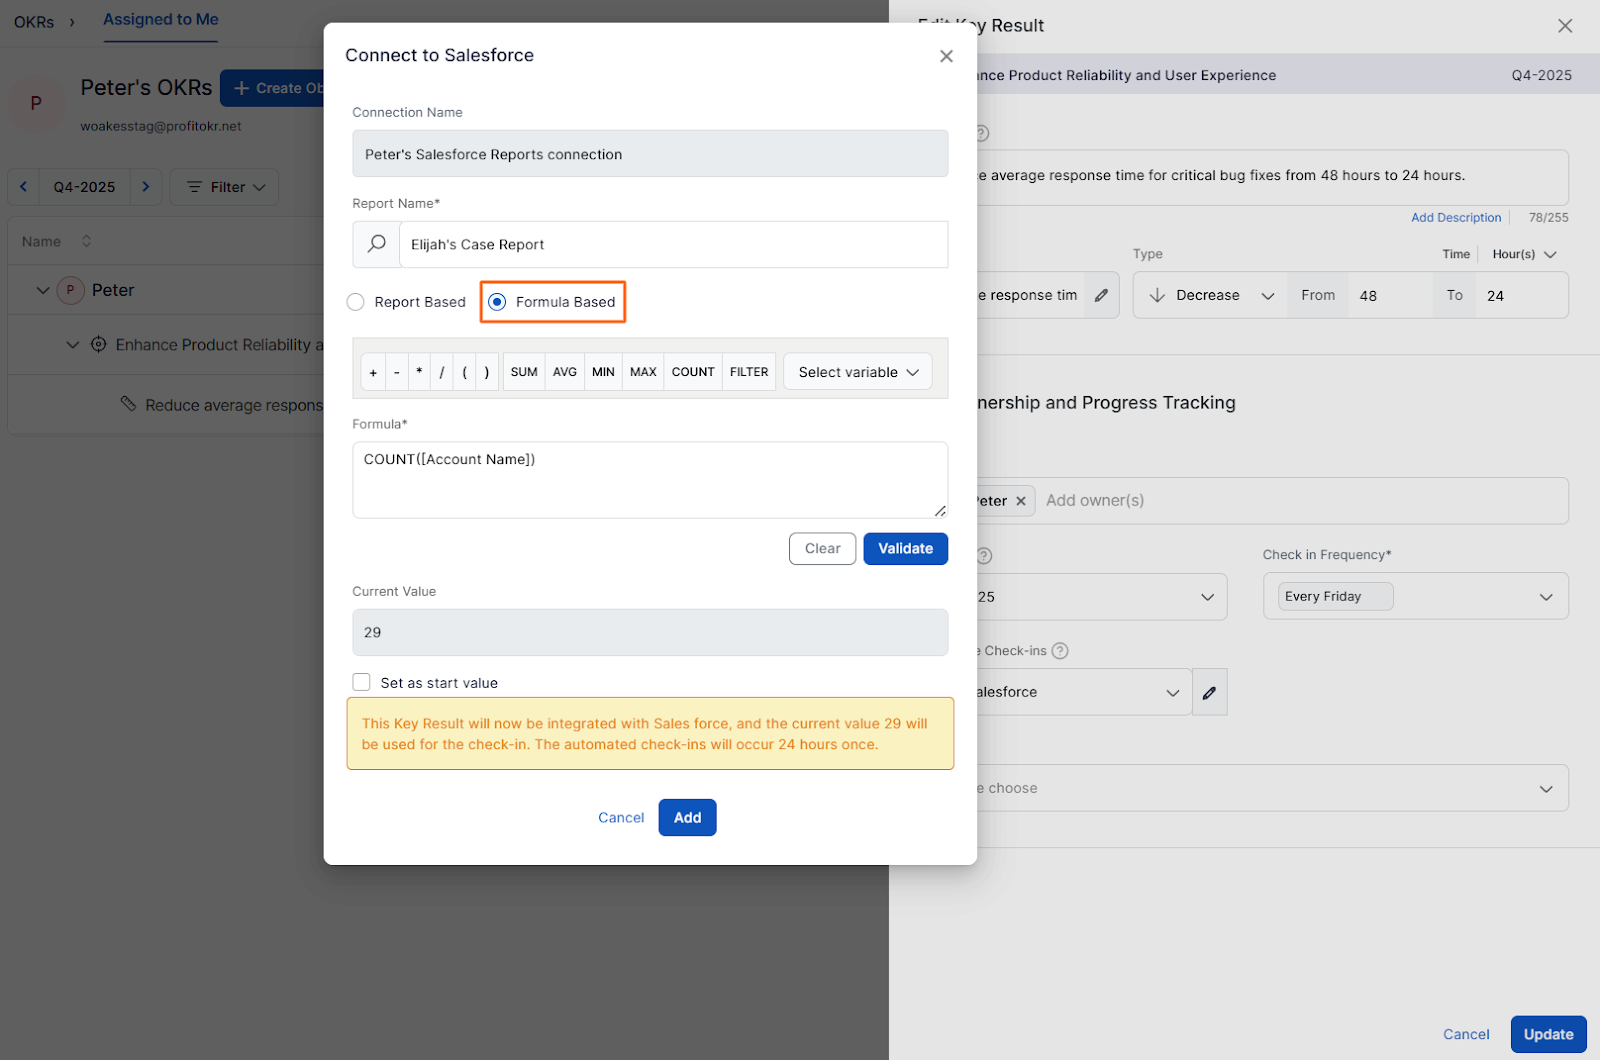Open the Decrease type dropdown

tap(1211, 295)
